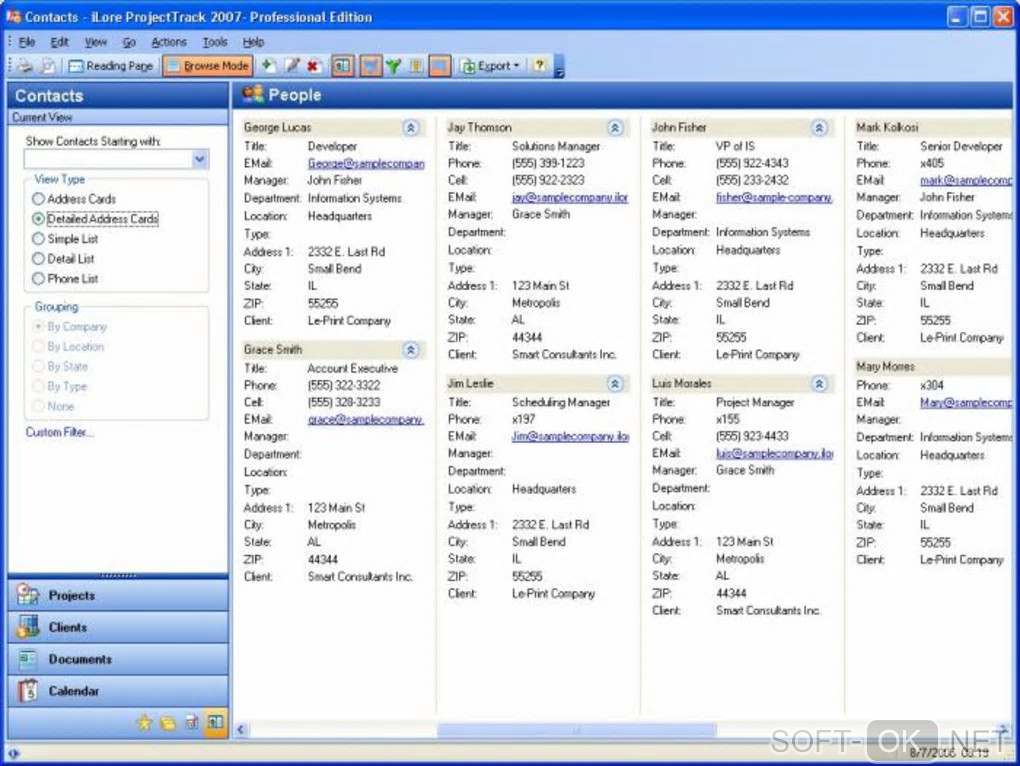
Task: Click the red X Delete contact icon
Action: [x=314, y=66]
